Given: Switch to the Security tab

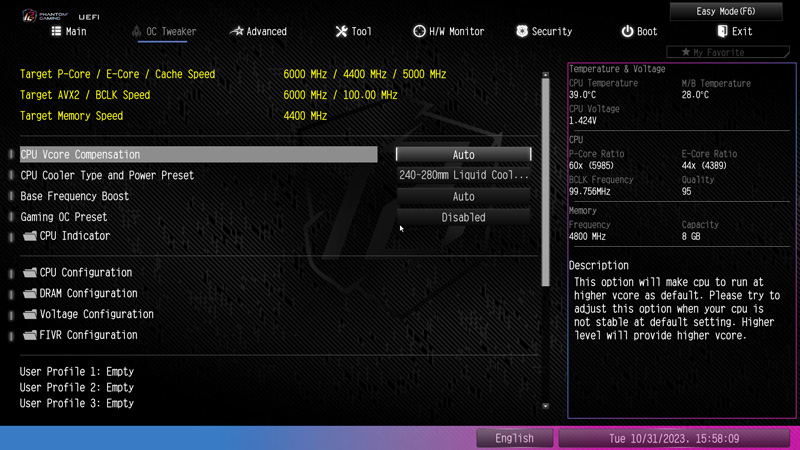Looking at the screenshot, I should coord(544,32).
